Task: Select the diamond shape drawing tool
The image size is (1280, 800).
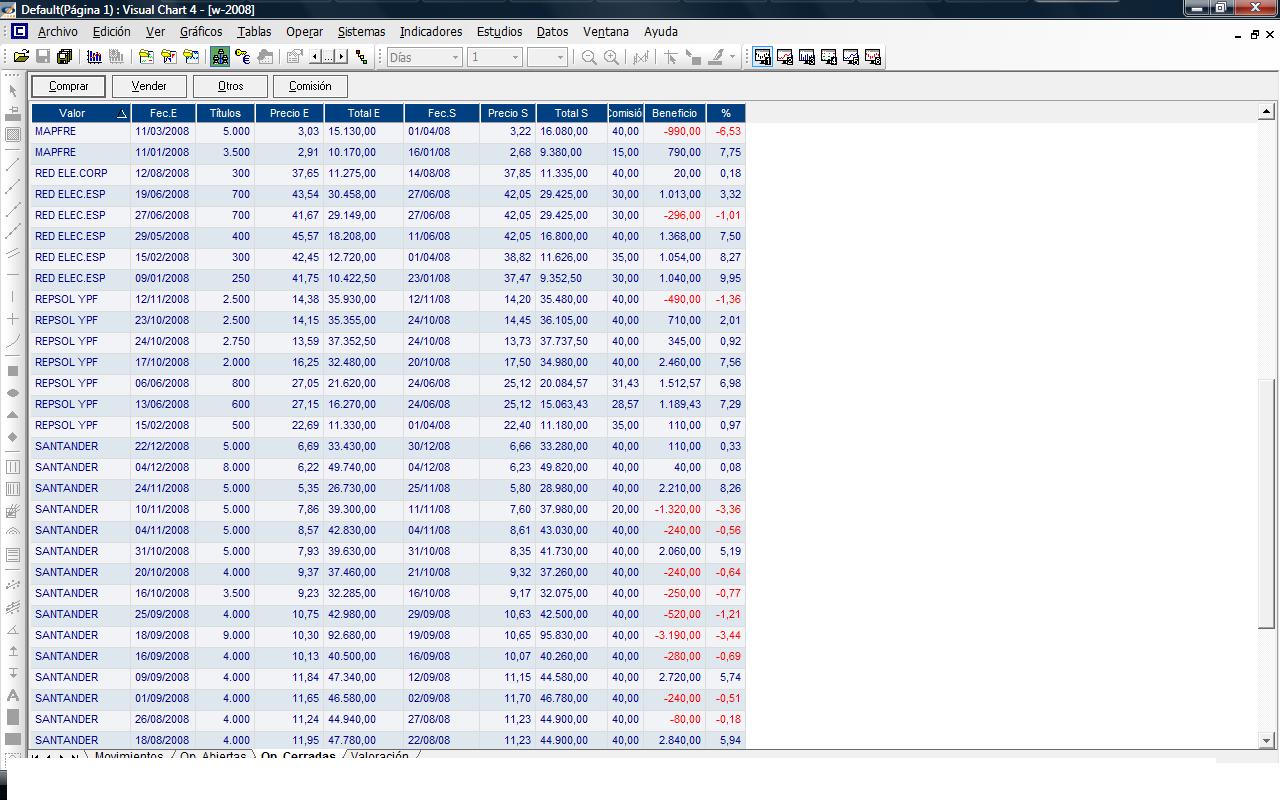Action: click(x=13, y=437)
